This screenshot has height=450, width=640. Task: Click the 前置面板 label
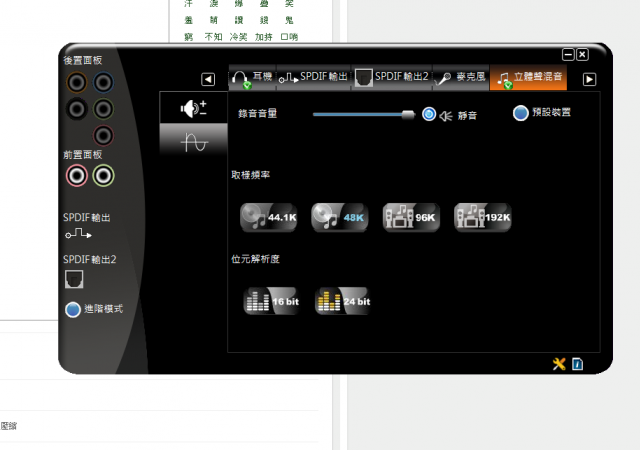coord(83,155)
